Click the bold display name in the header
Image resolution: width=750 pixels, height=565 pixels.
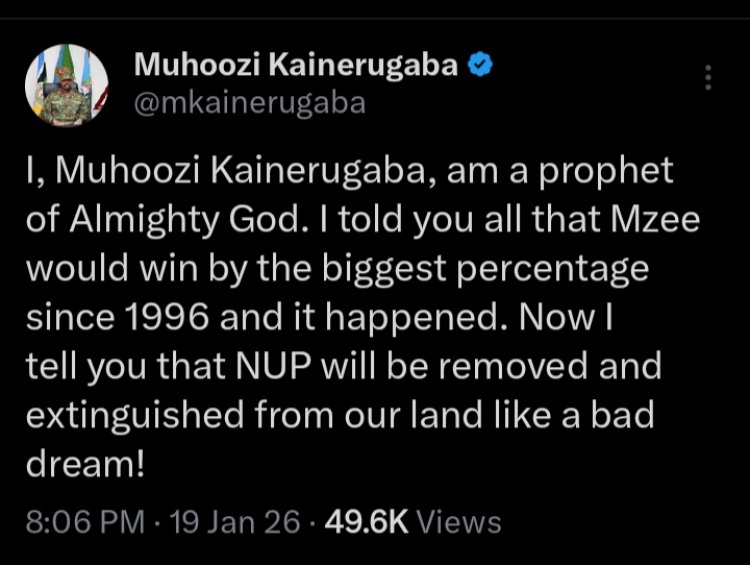296,66
